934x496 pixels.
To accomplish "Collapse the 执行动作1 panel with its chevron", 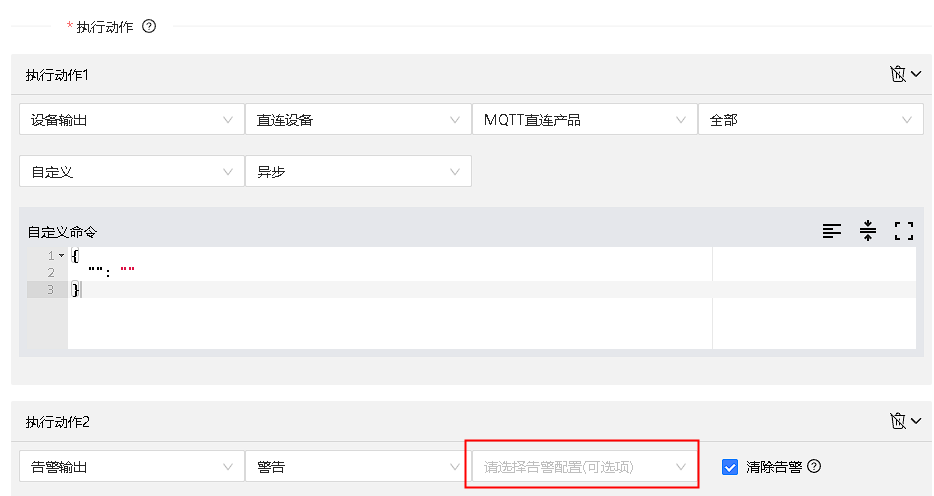I will tap(915, 75).
